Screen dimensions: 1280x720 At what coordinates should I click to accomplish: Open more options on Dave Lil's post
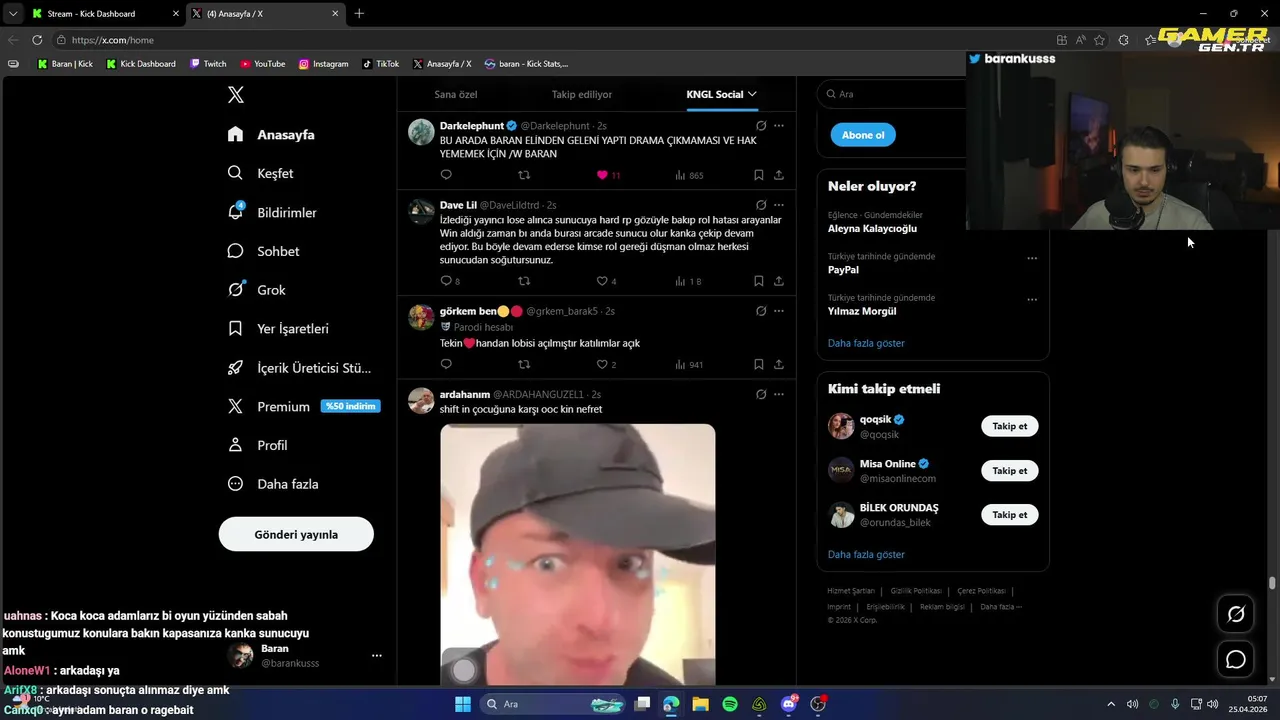point(779,205)
